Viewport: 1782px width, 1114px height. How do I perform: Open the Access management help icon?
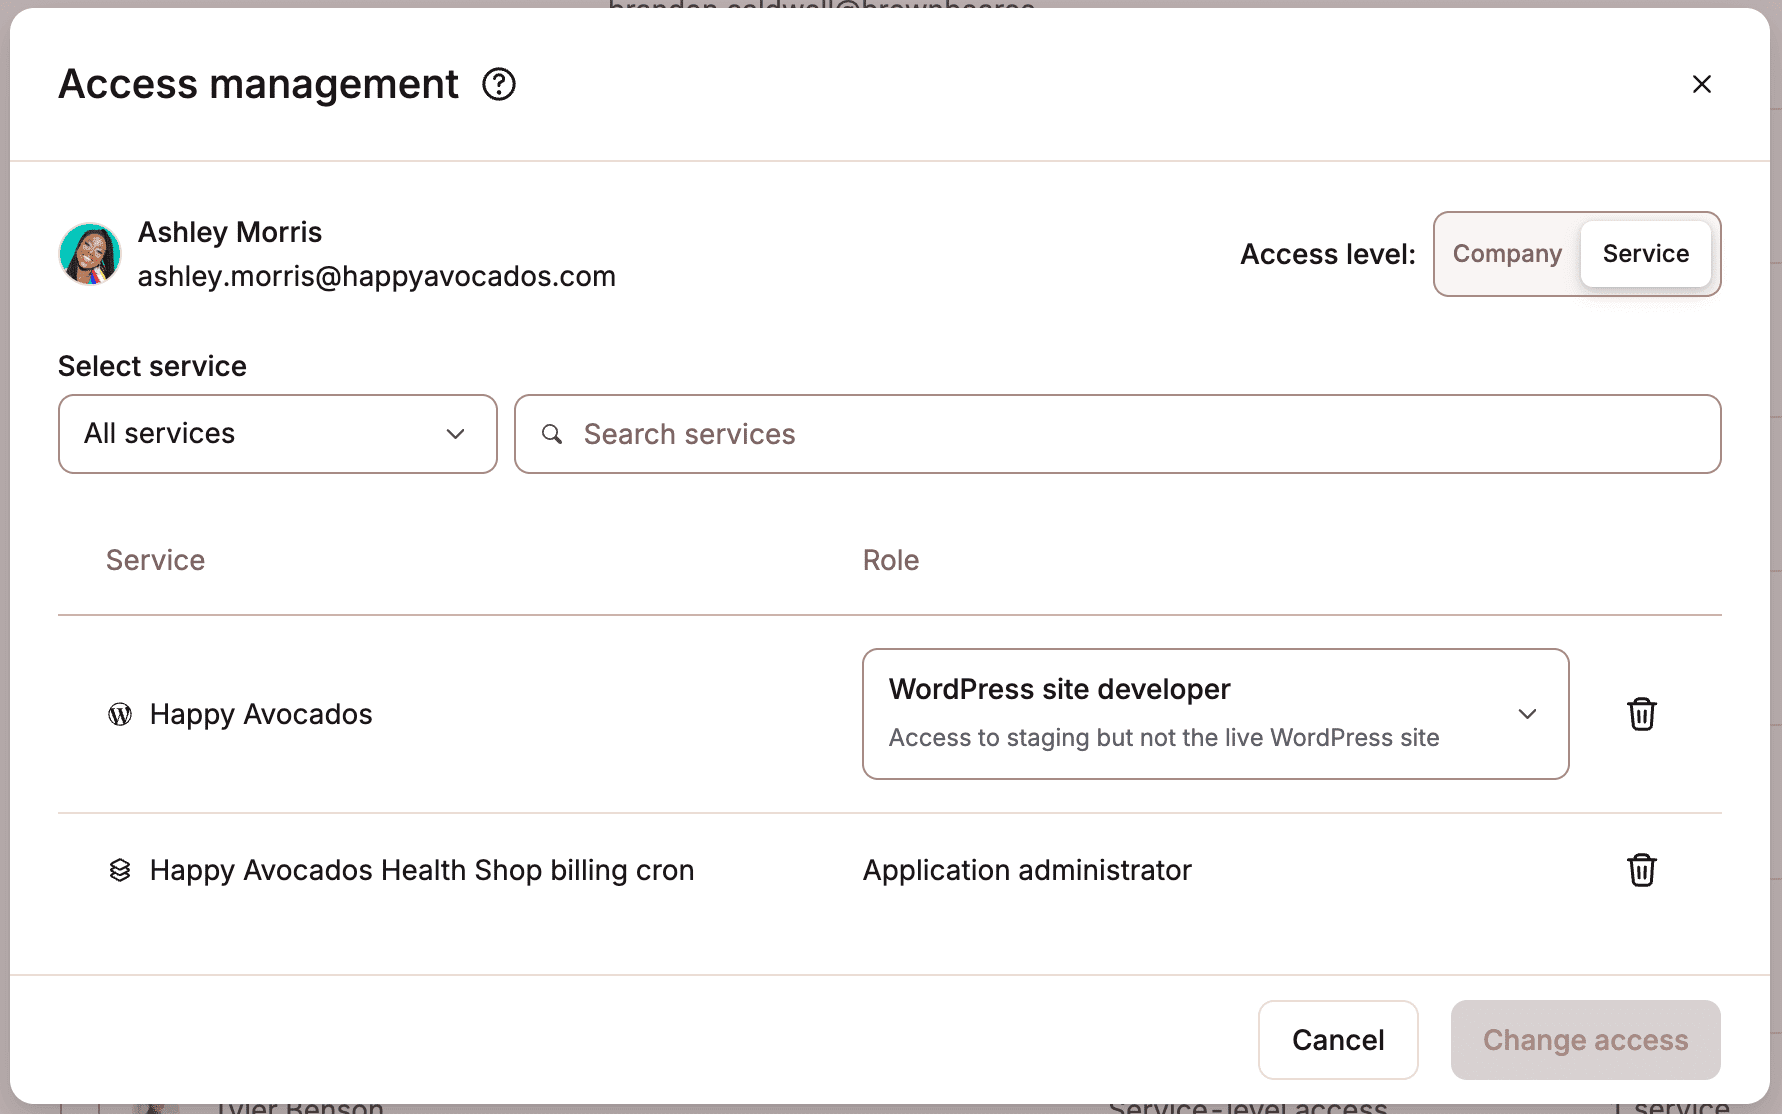(499, 84)
